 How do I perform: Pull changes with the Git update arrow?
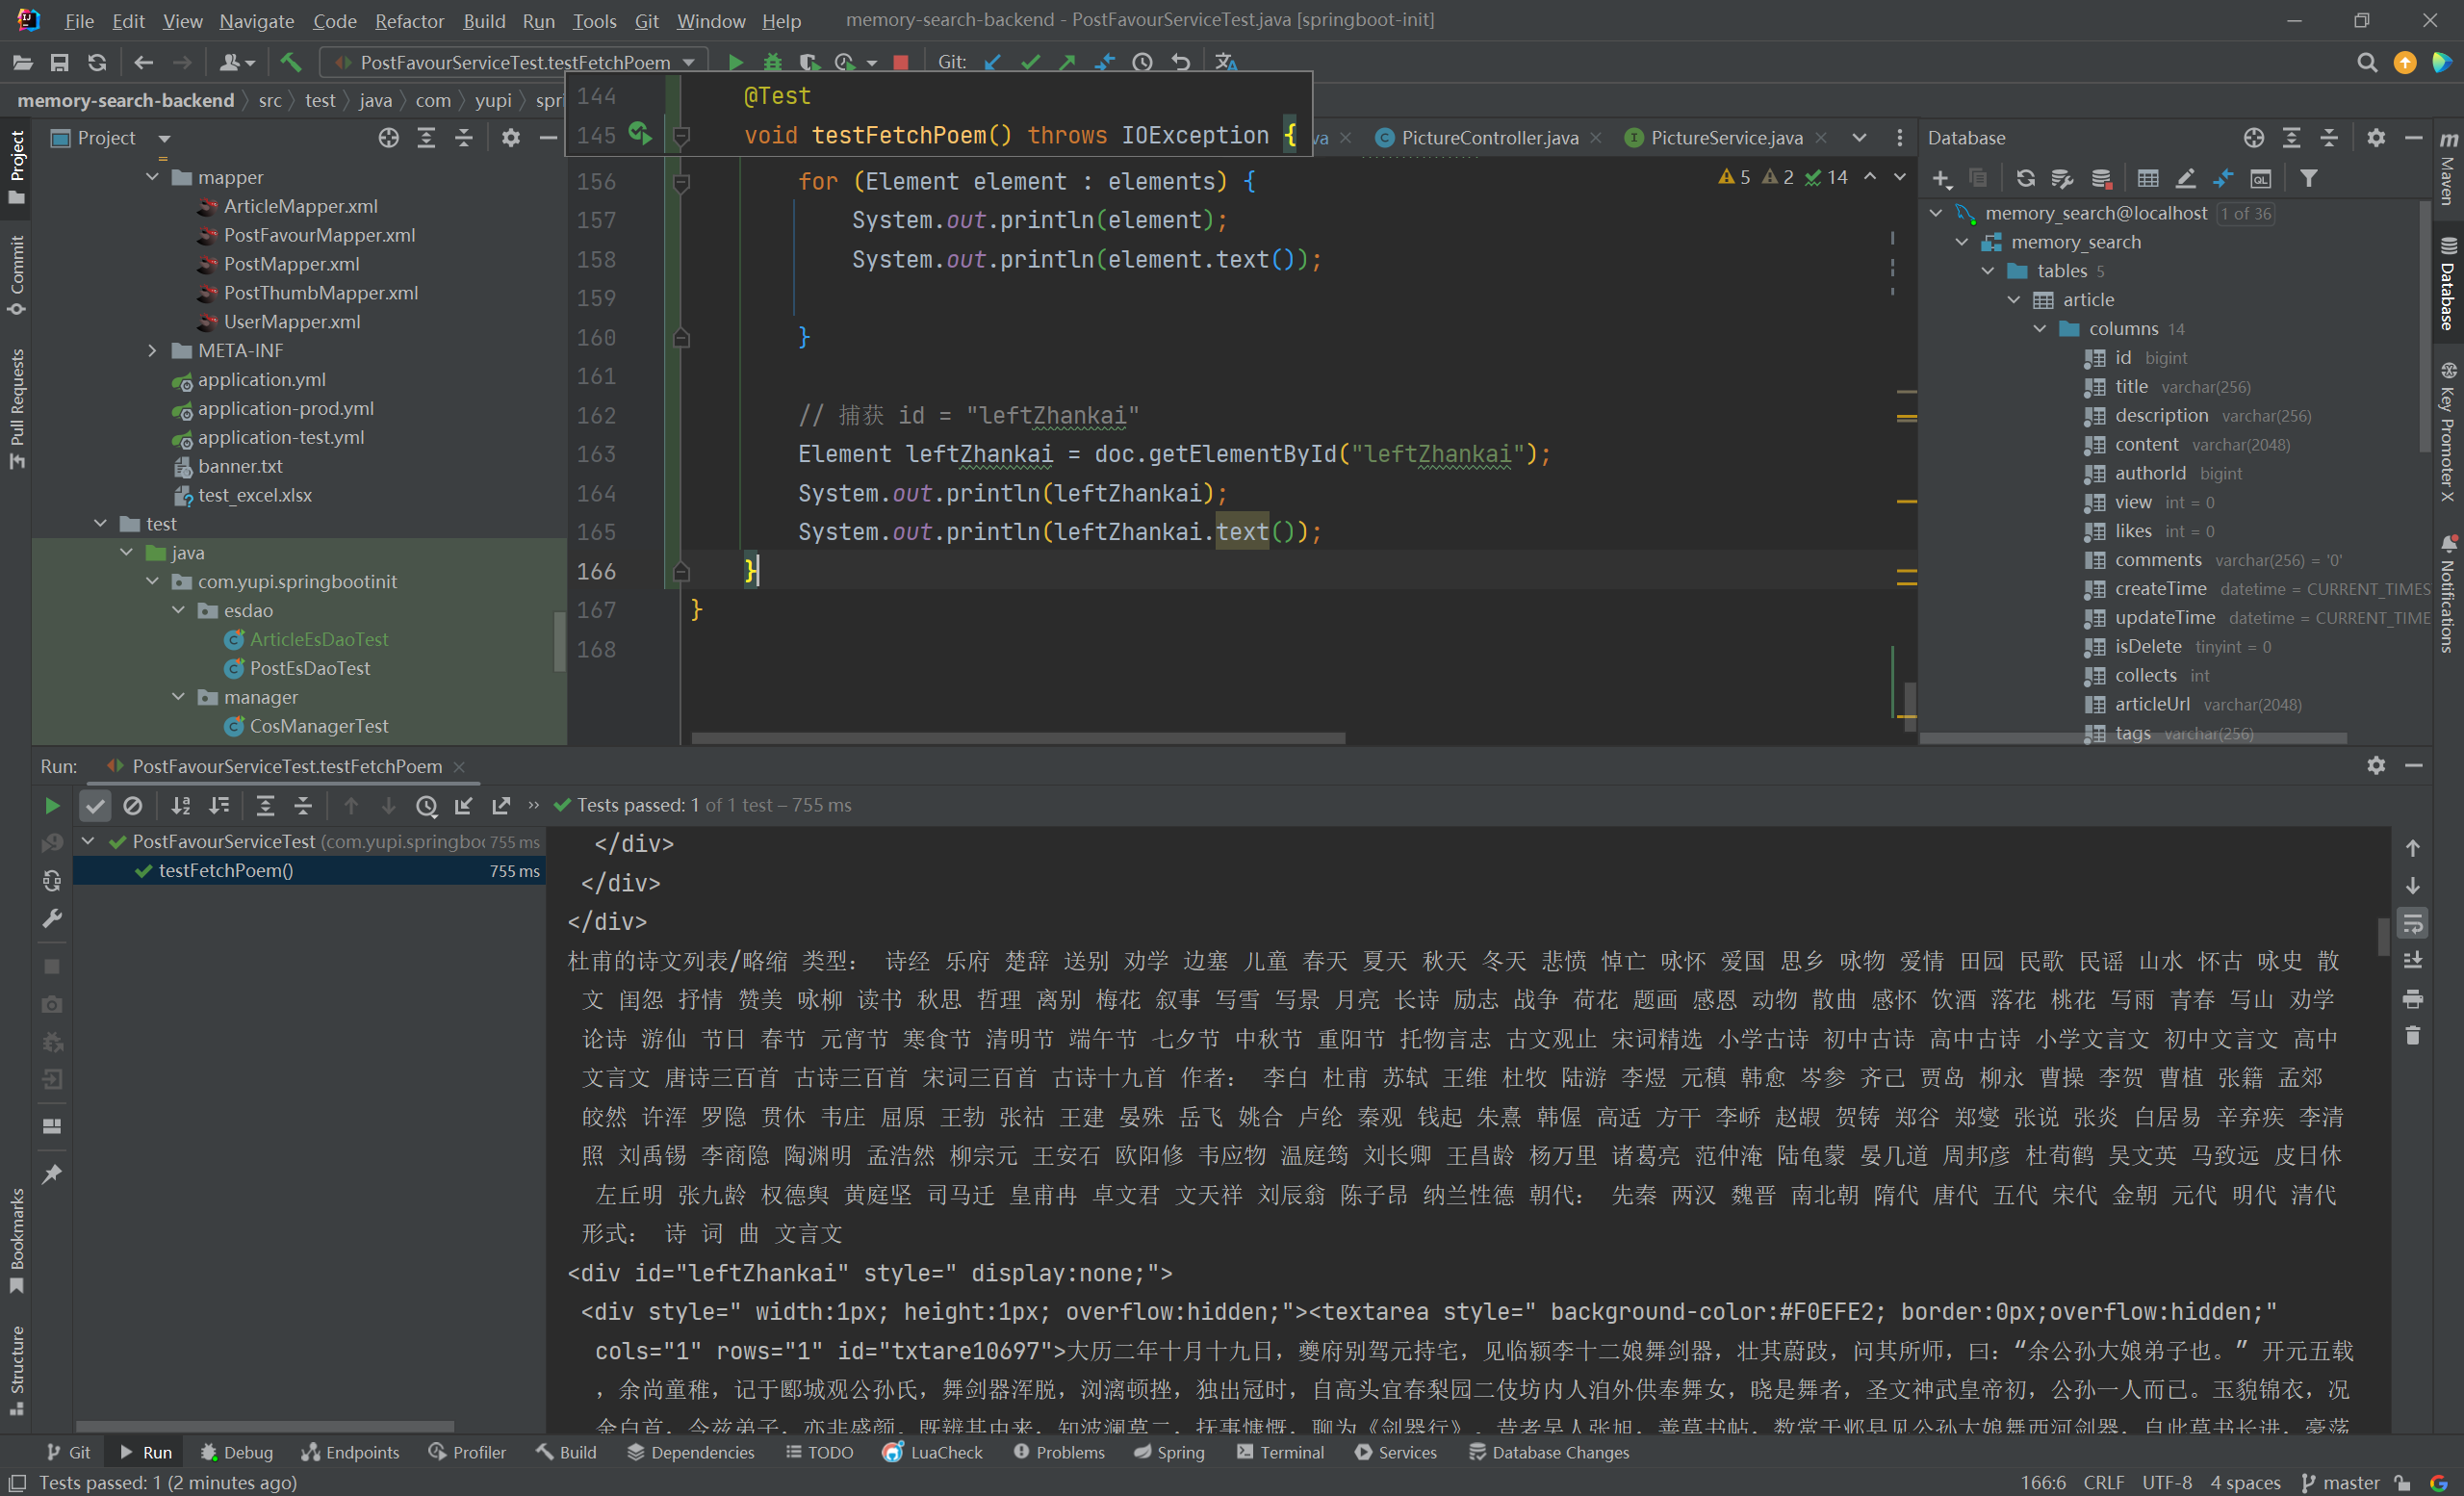992,62
